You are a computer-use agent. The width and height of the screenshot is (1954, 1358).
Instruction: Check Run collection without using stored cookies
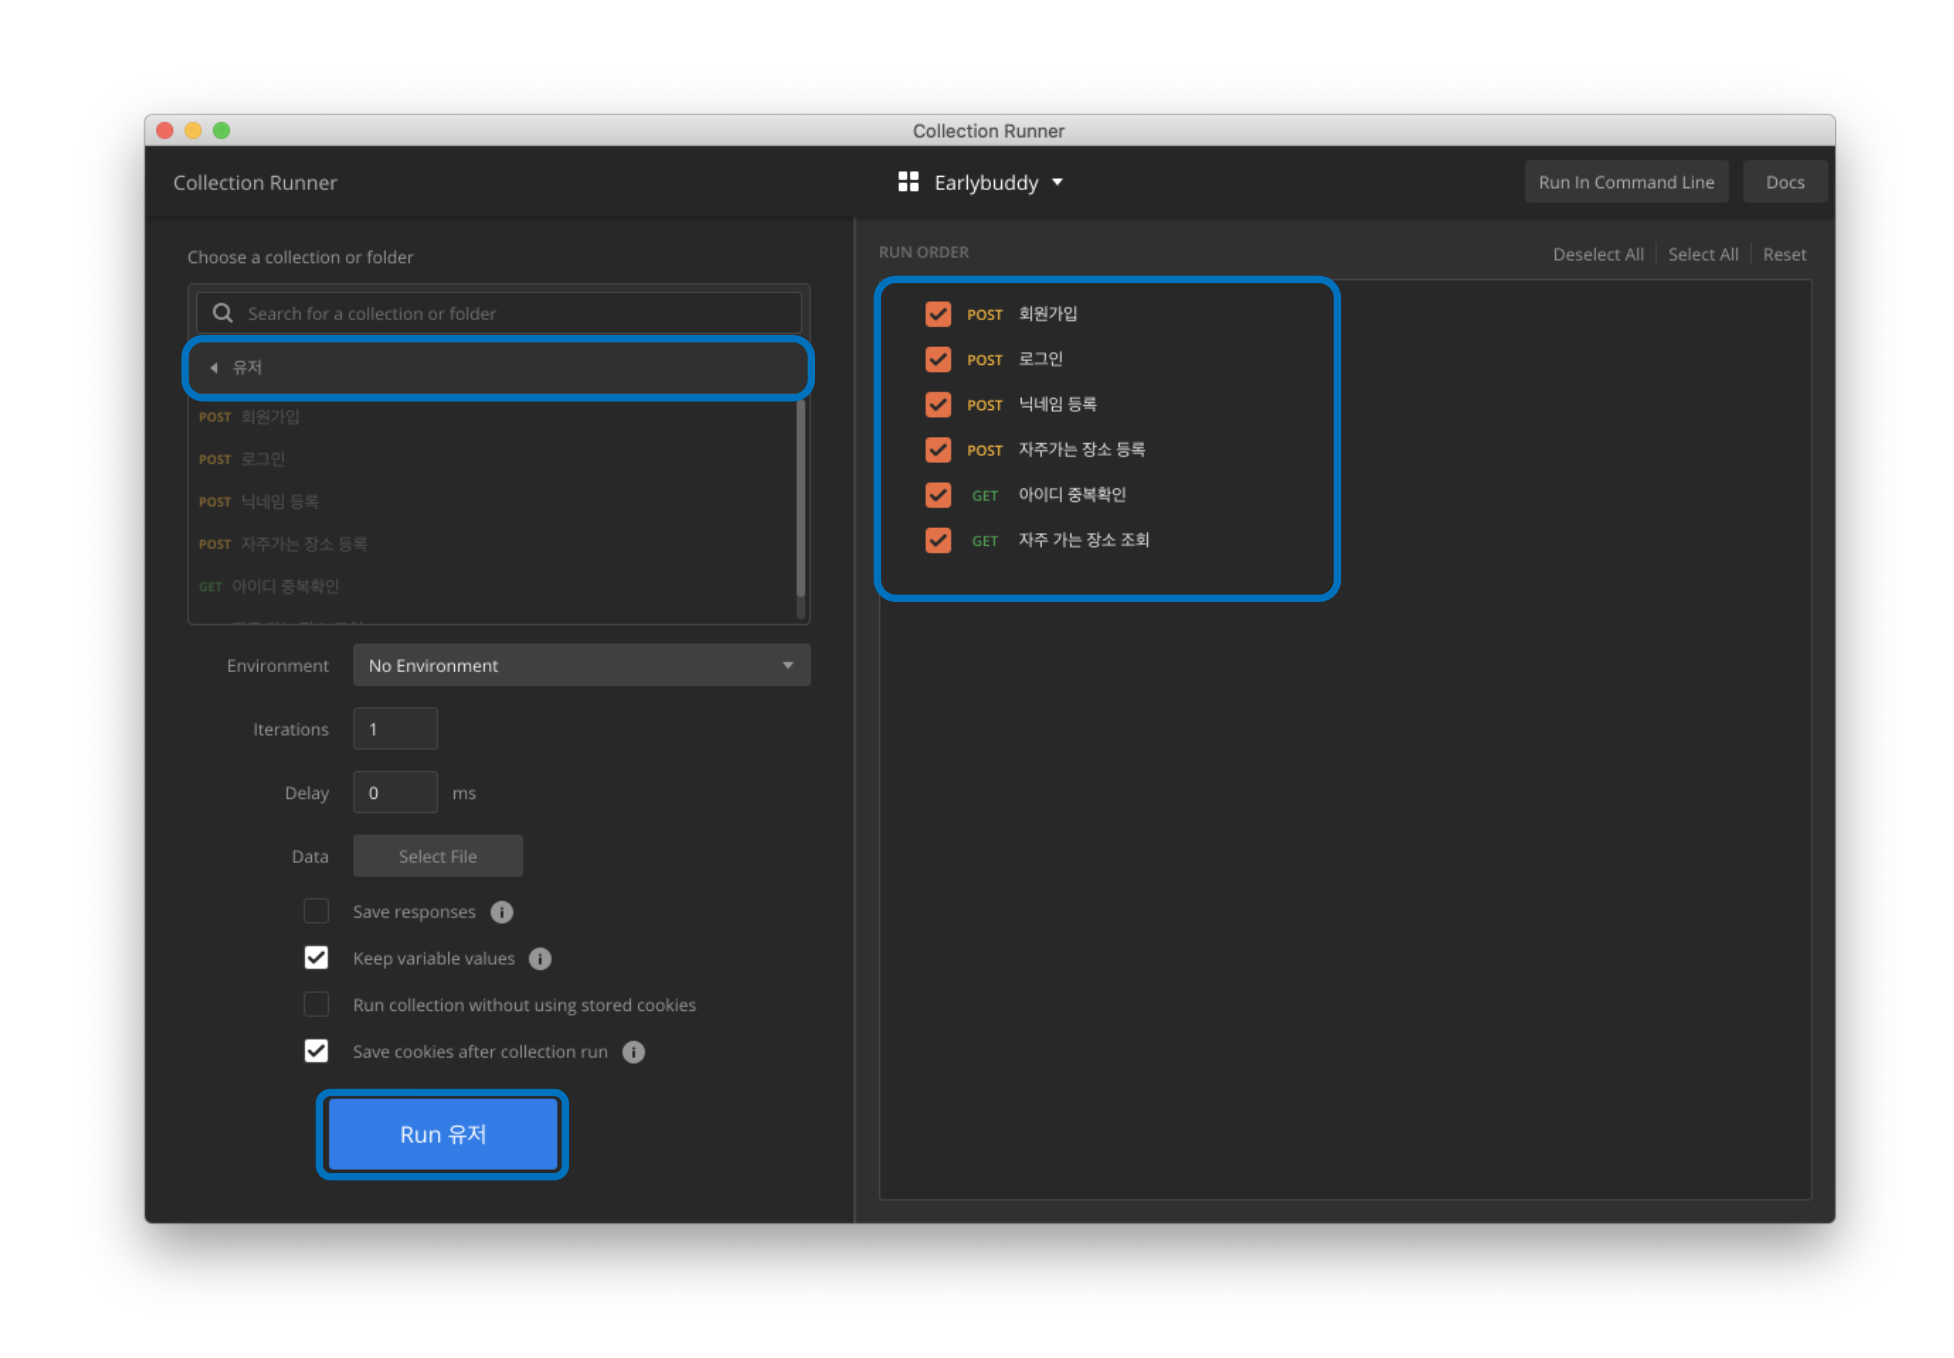pos(316,1004)
